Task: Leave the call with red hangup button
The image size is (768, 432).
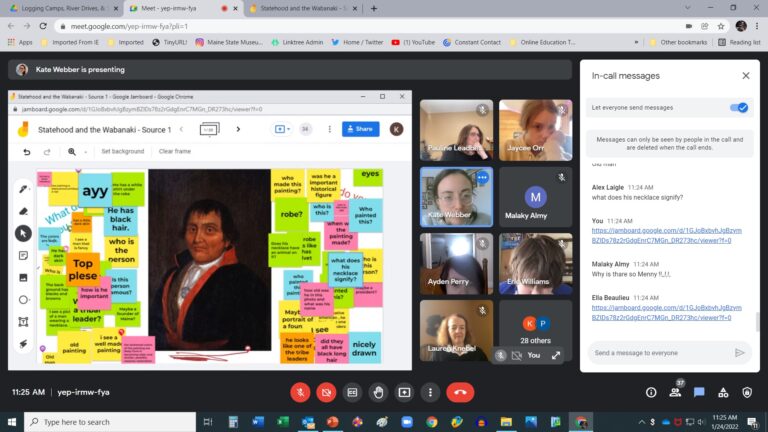Action: click(460, 392)
